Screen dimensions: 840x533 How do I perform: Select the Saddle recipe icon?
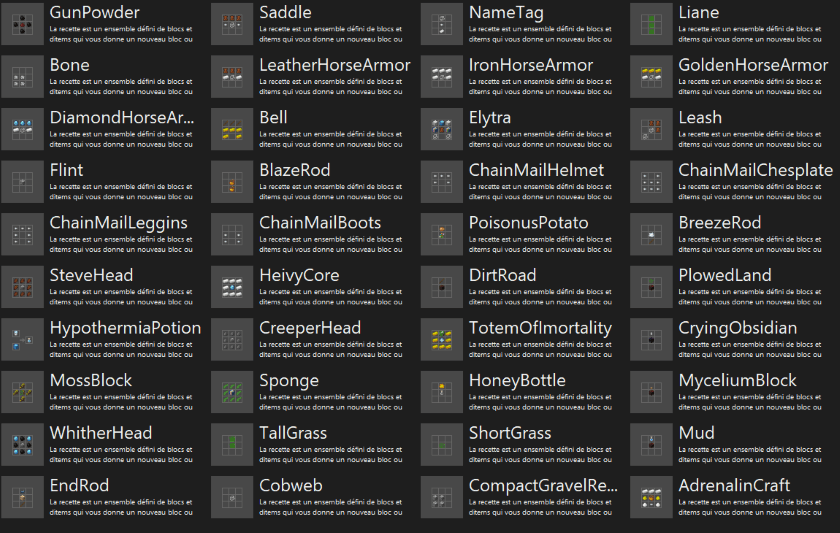tap(232, 24)
